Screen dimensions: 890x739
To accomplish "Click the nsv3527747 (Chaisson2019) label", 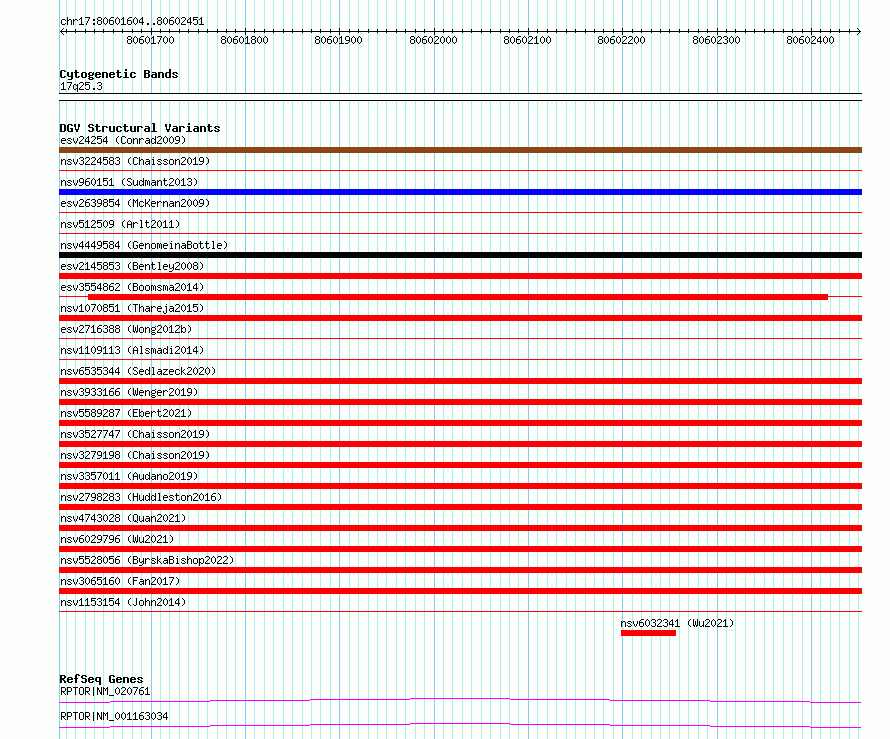I will [x=135, y=434].
